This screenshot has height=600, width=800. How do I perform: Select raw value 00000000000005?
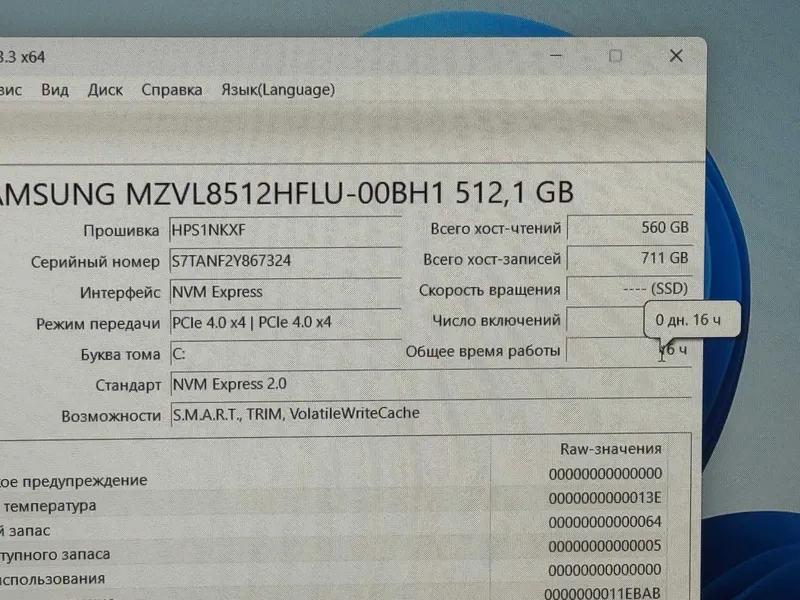click(x=605, y=546)
